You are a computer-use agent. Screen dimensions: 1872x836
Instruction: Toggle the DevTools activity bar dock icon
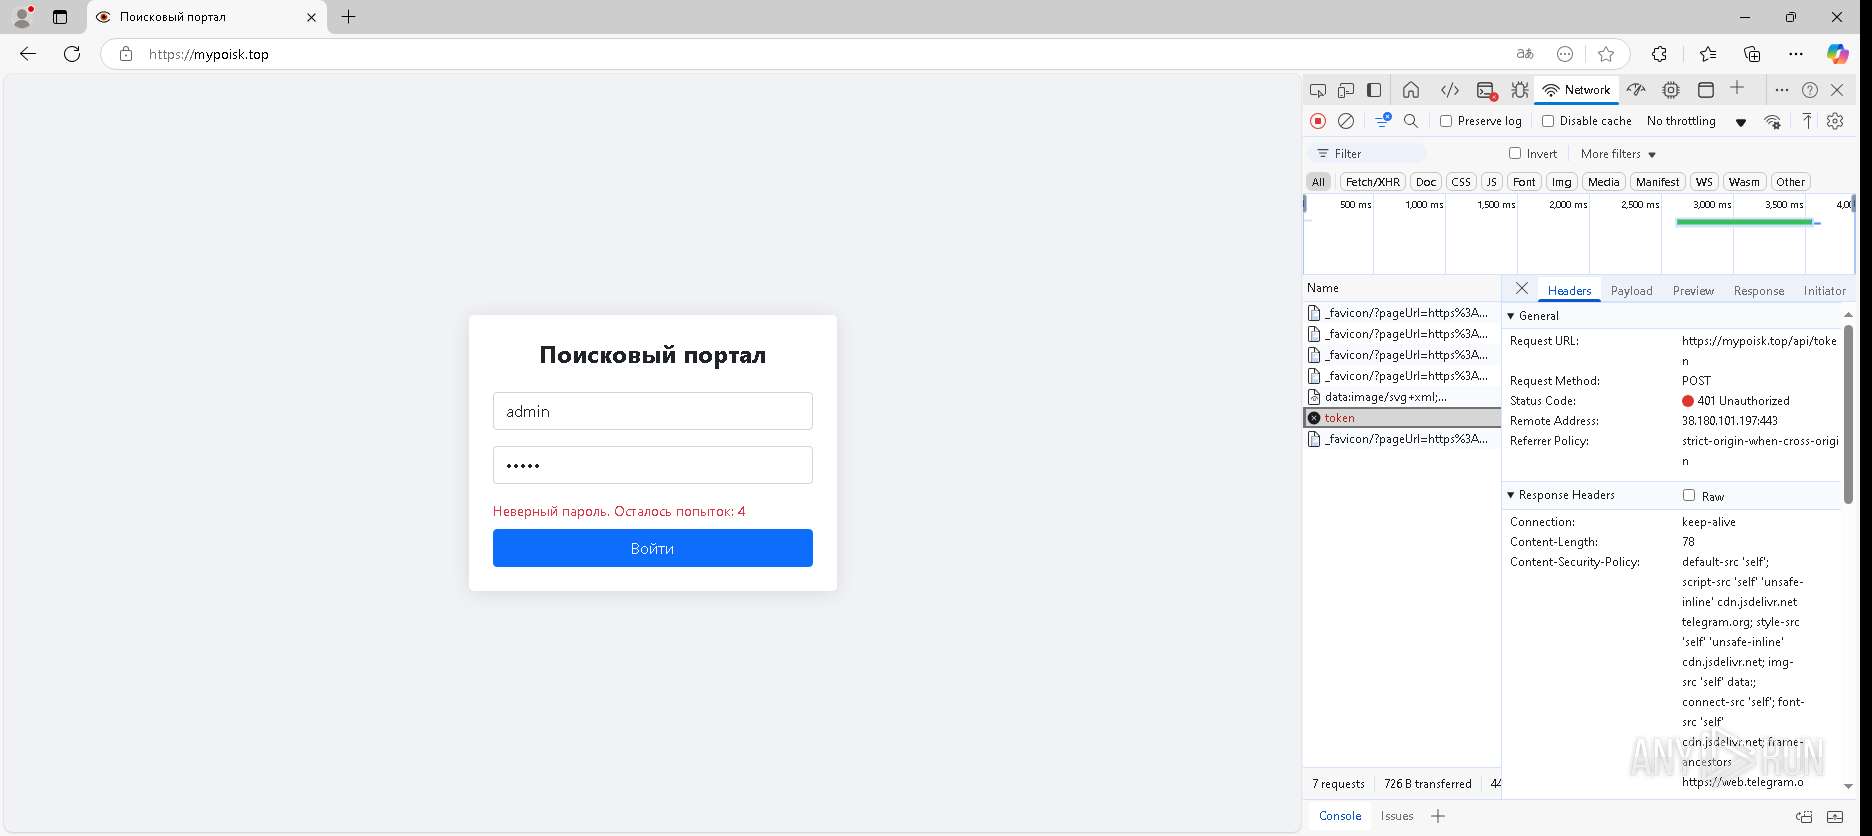point(1374,90)
